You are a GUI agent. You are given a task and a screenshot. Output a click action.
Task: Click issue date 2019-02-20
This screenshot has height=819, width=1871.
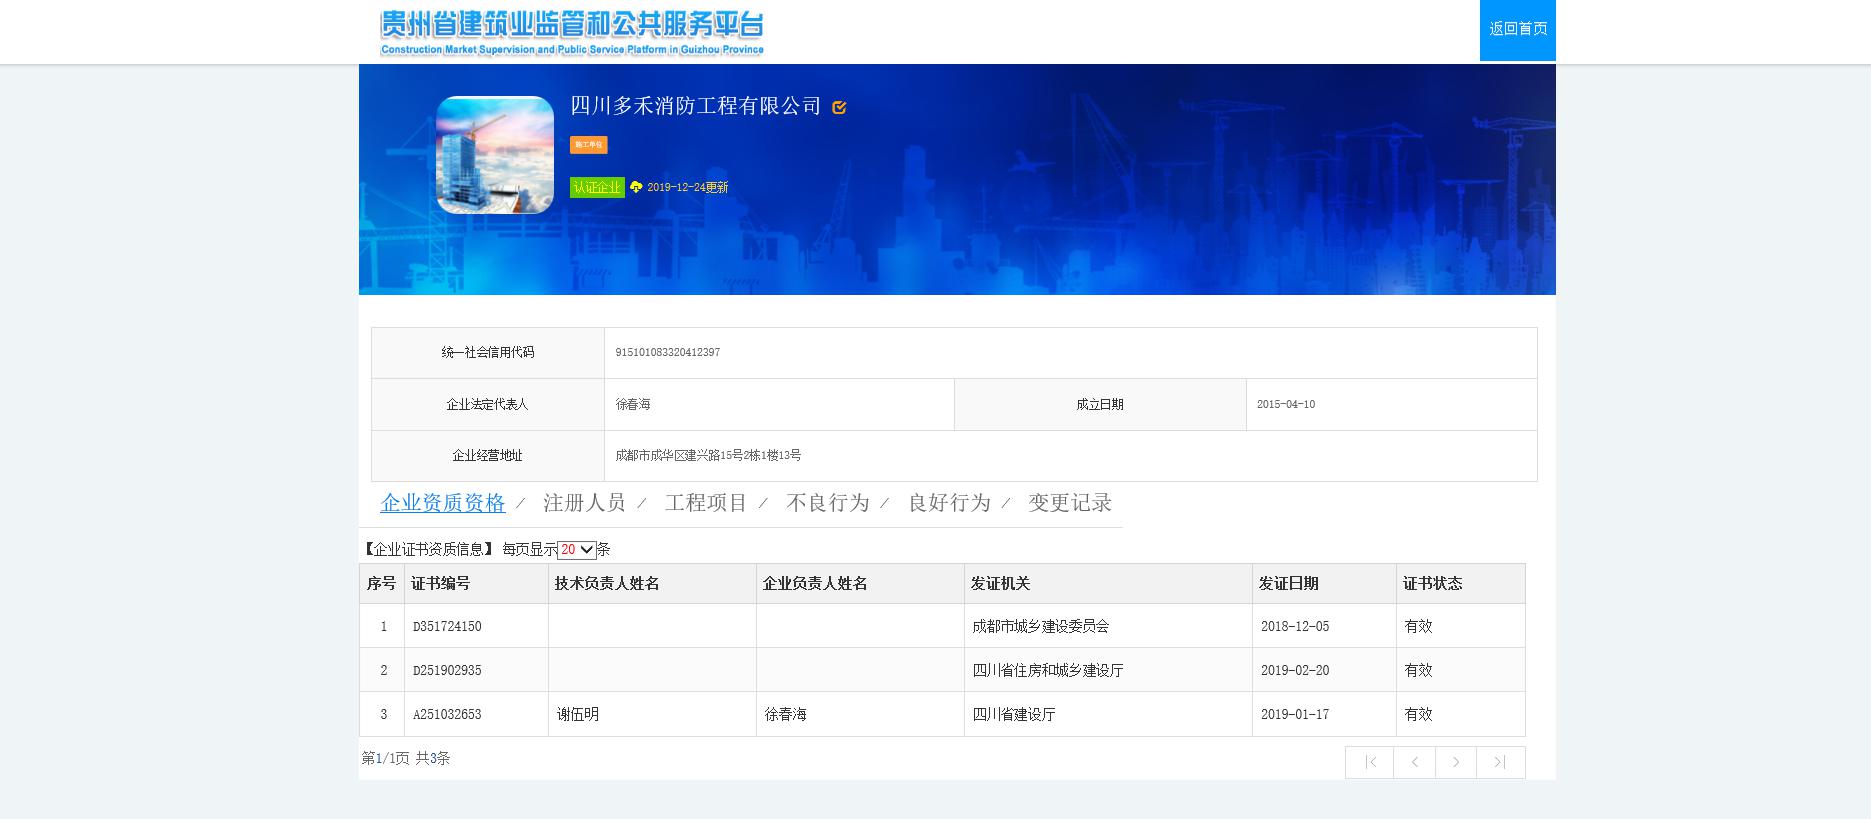pyautogui.click(x=1295, y=671)
